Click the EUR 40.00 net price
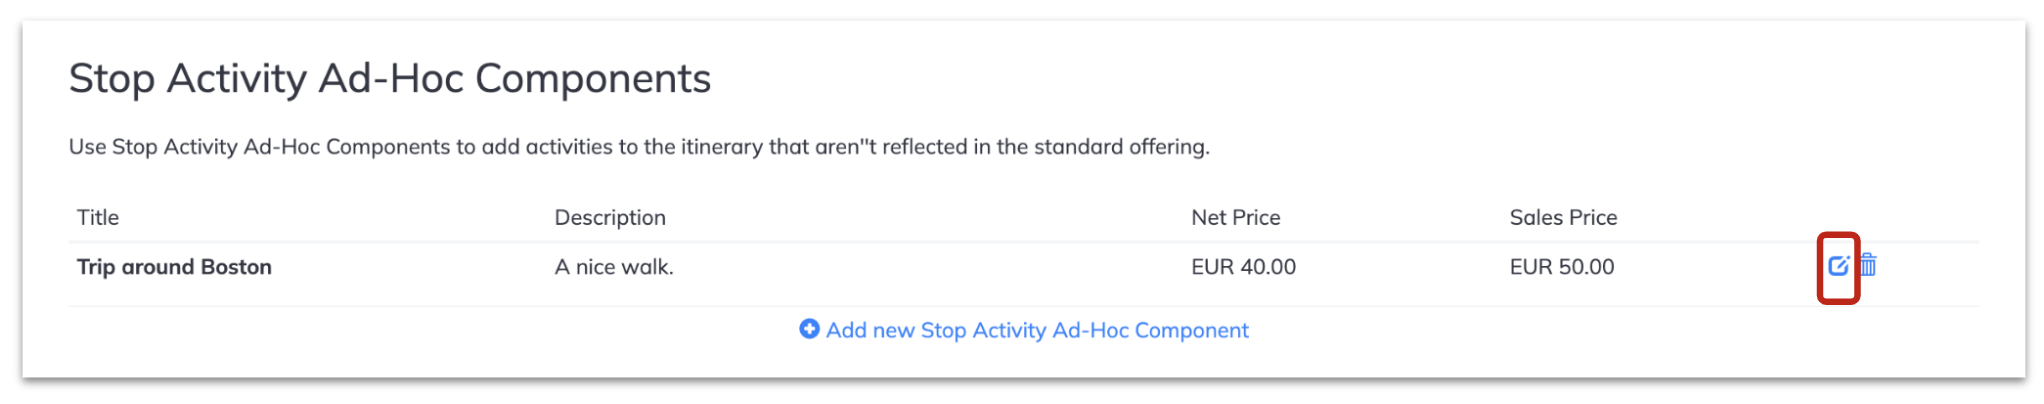The height and width of the screenshot is (404, 2044). (x=1243, y=267)
